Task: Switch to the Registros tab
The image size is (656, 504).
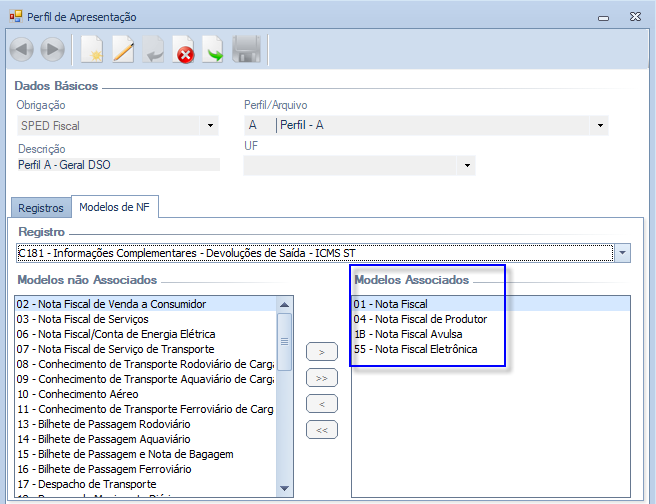Action: point(41,208)
